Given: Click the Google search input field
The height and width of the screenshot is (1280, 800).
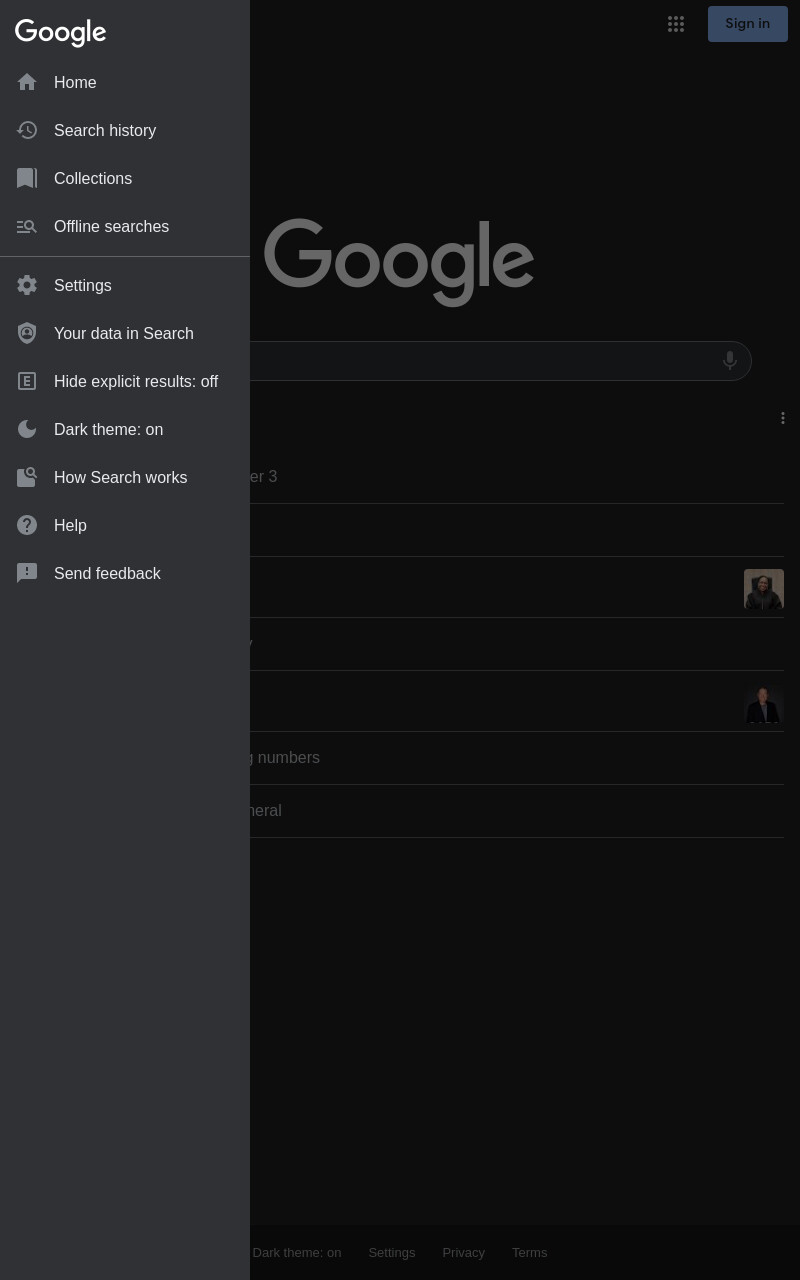Looking at the screenshot, I should (x=480, y=361).
